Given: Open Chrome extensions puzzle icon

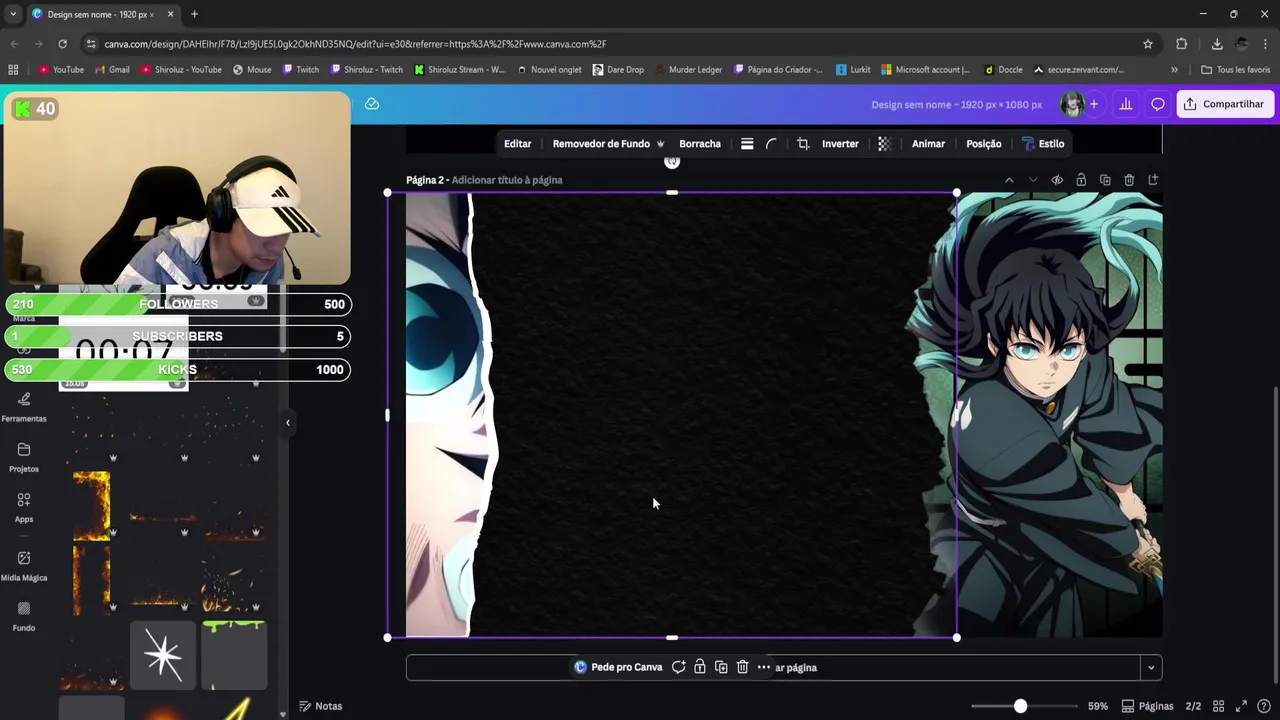Looking at the screenshot, I should [1182, 44].
